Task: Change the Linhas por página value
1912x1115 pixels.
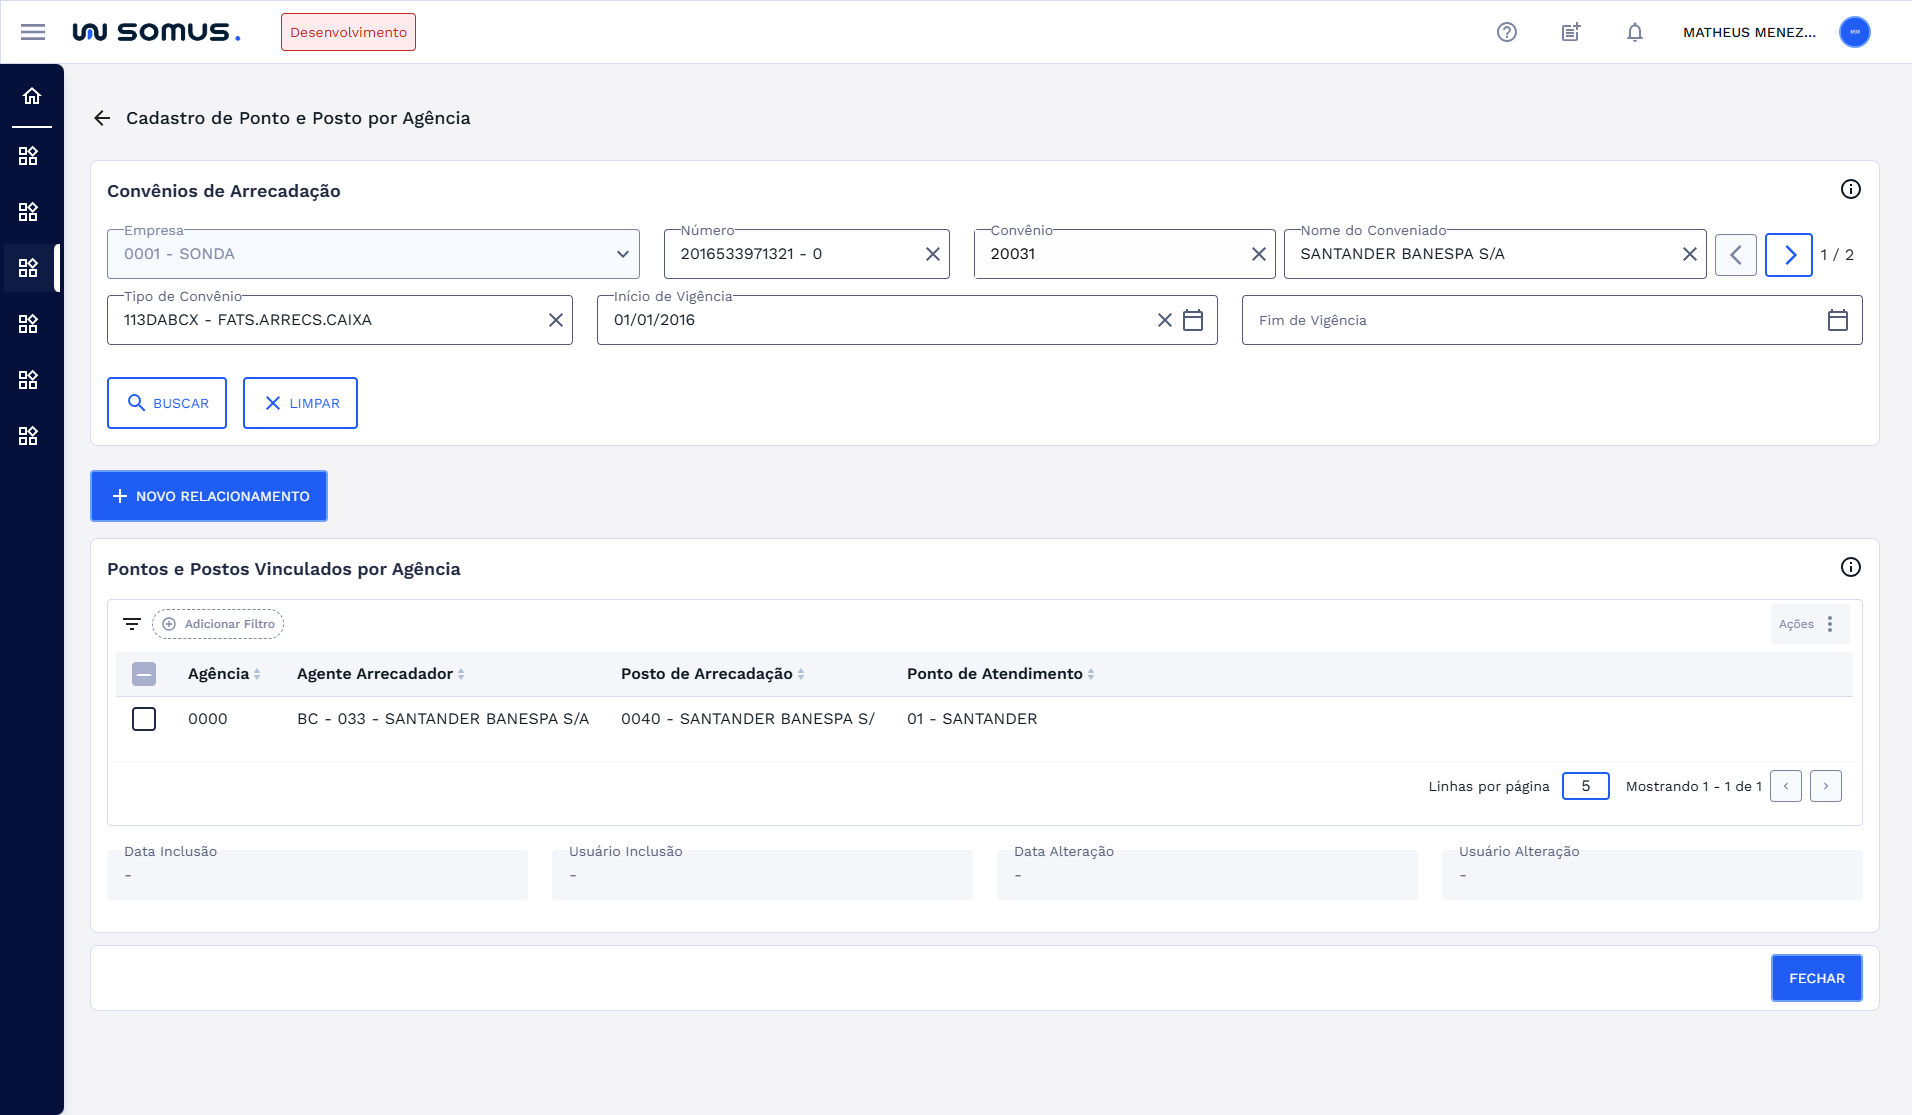Action: [x=1585, y=786]
